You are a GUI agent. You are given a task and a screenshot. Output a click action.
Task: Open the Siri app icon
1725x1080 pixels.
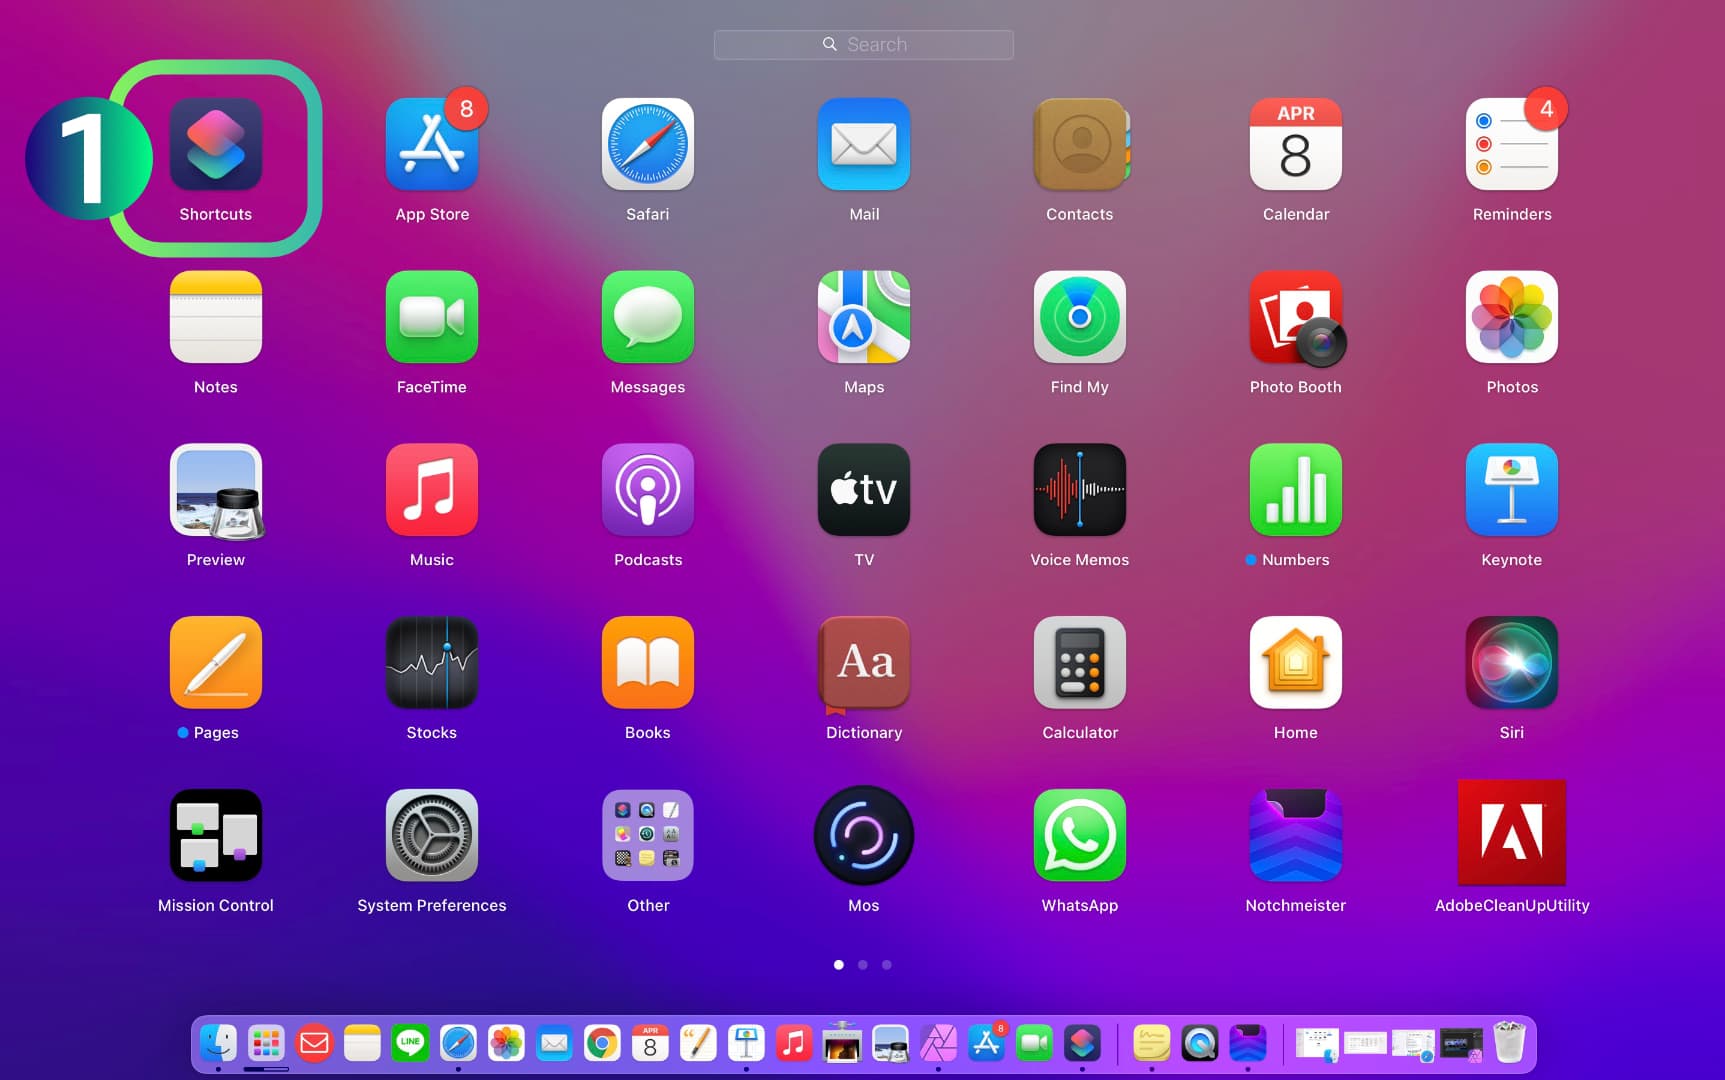point(1511,663)
